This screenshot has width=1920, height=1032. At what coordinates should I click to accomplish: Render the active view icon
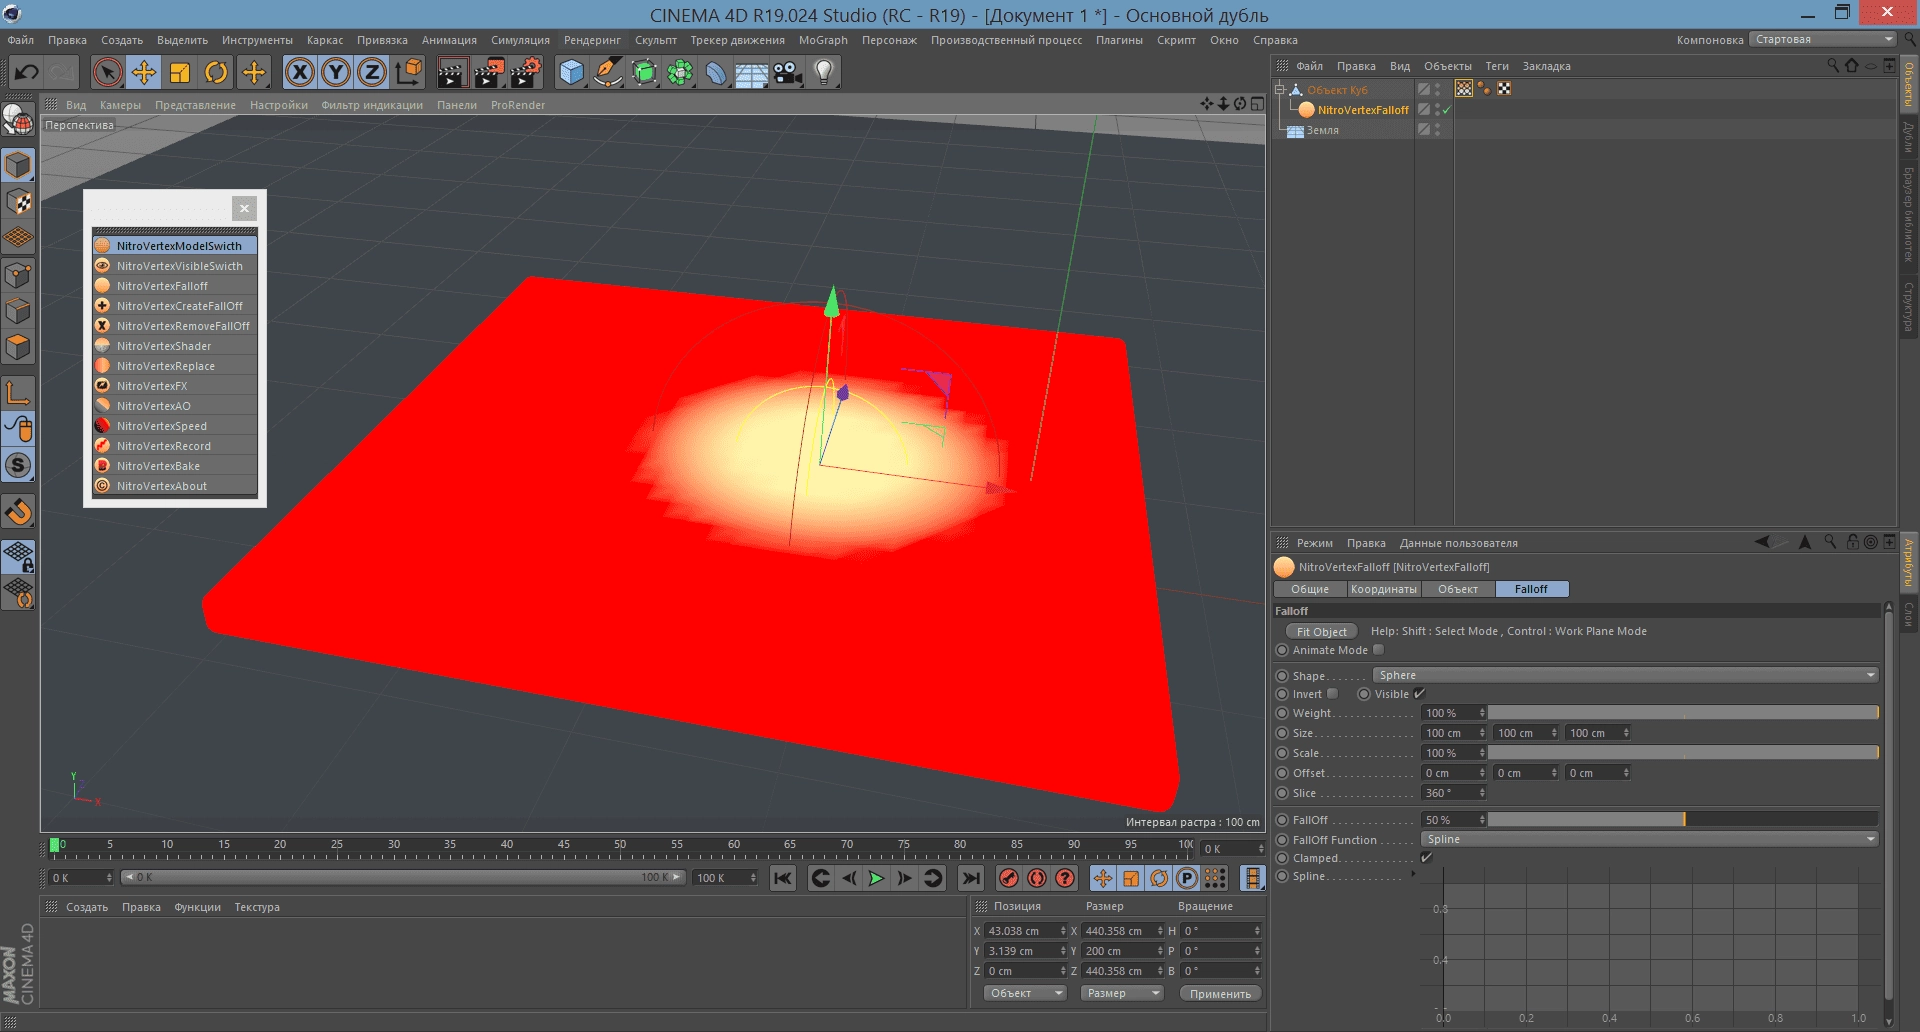[x=452, y=72]
